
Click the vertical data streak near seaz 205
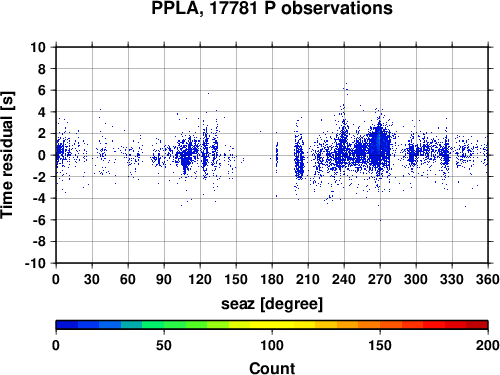299,157
